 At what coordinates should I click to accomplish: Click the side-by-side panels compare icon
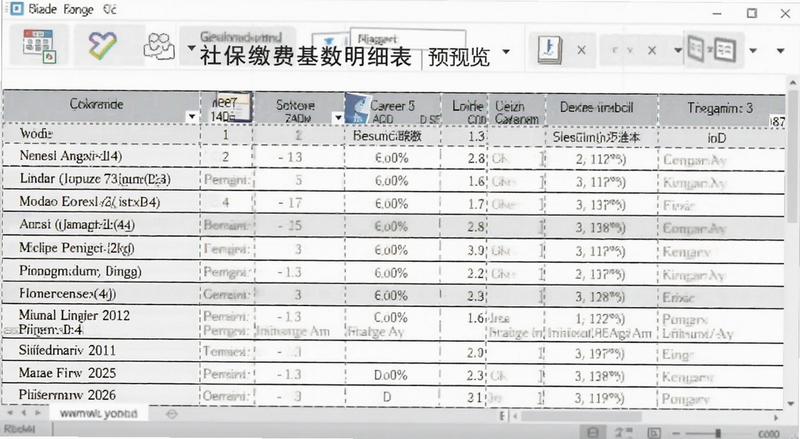click(712, 50)
